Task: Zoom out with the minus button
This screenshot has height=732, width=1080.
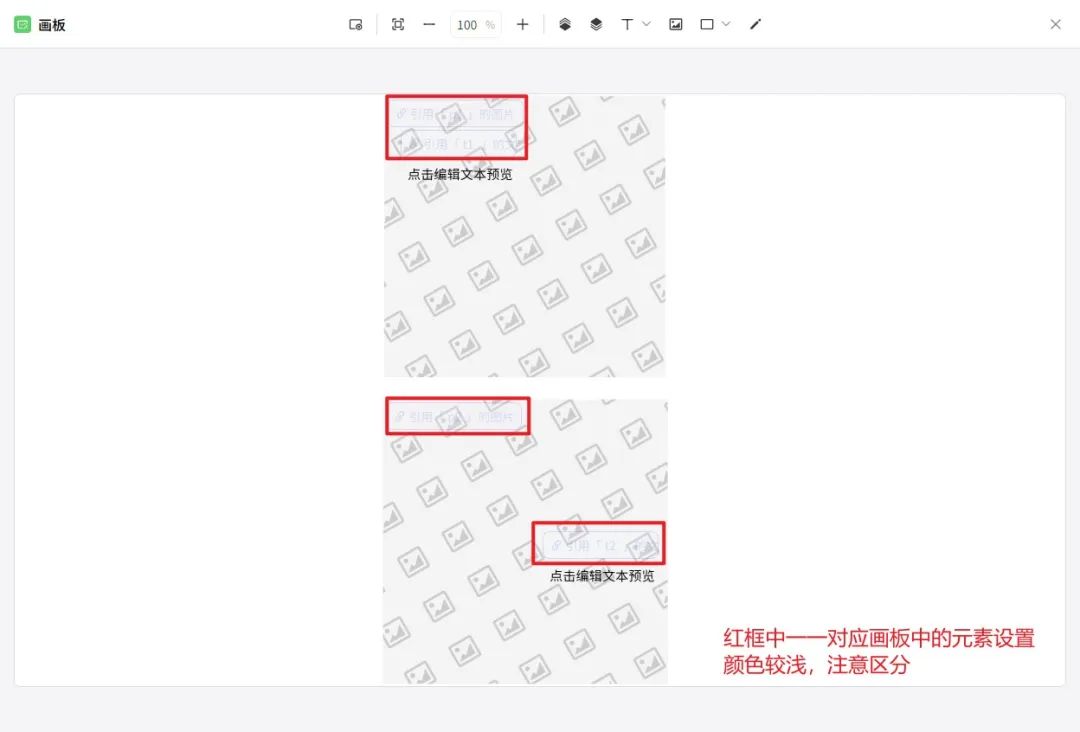Action: tap(429, 25)
